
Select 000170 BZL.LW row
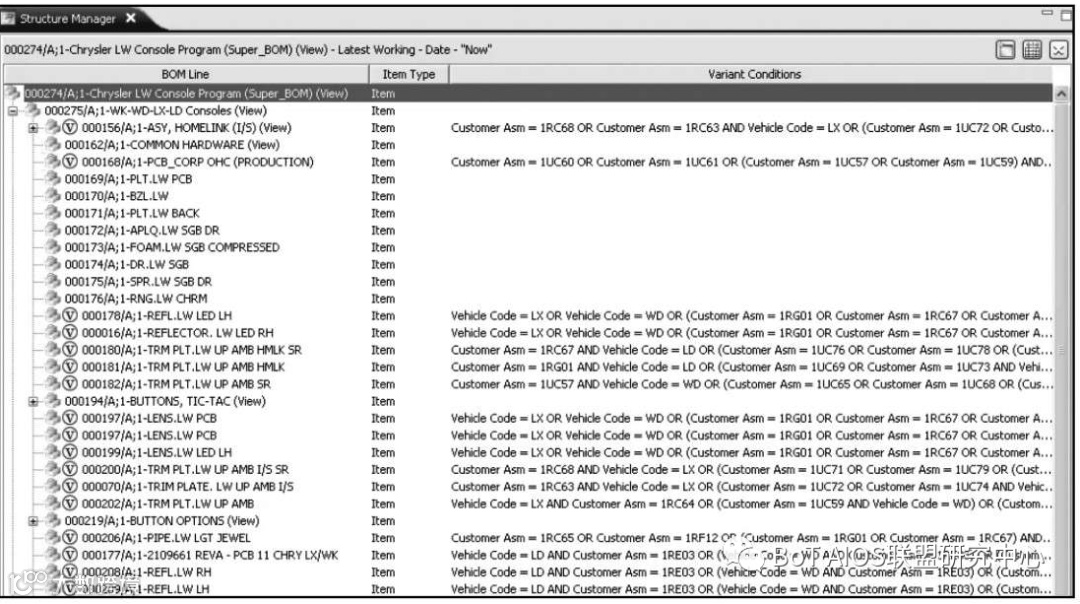[x=116, y=196]
